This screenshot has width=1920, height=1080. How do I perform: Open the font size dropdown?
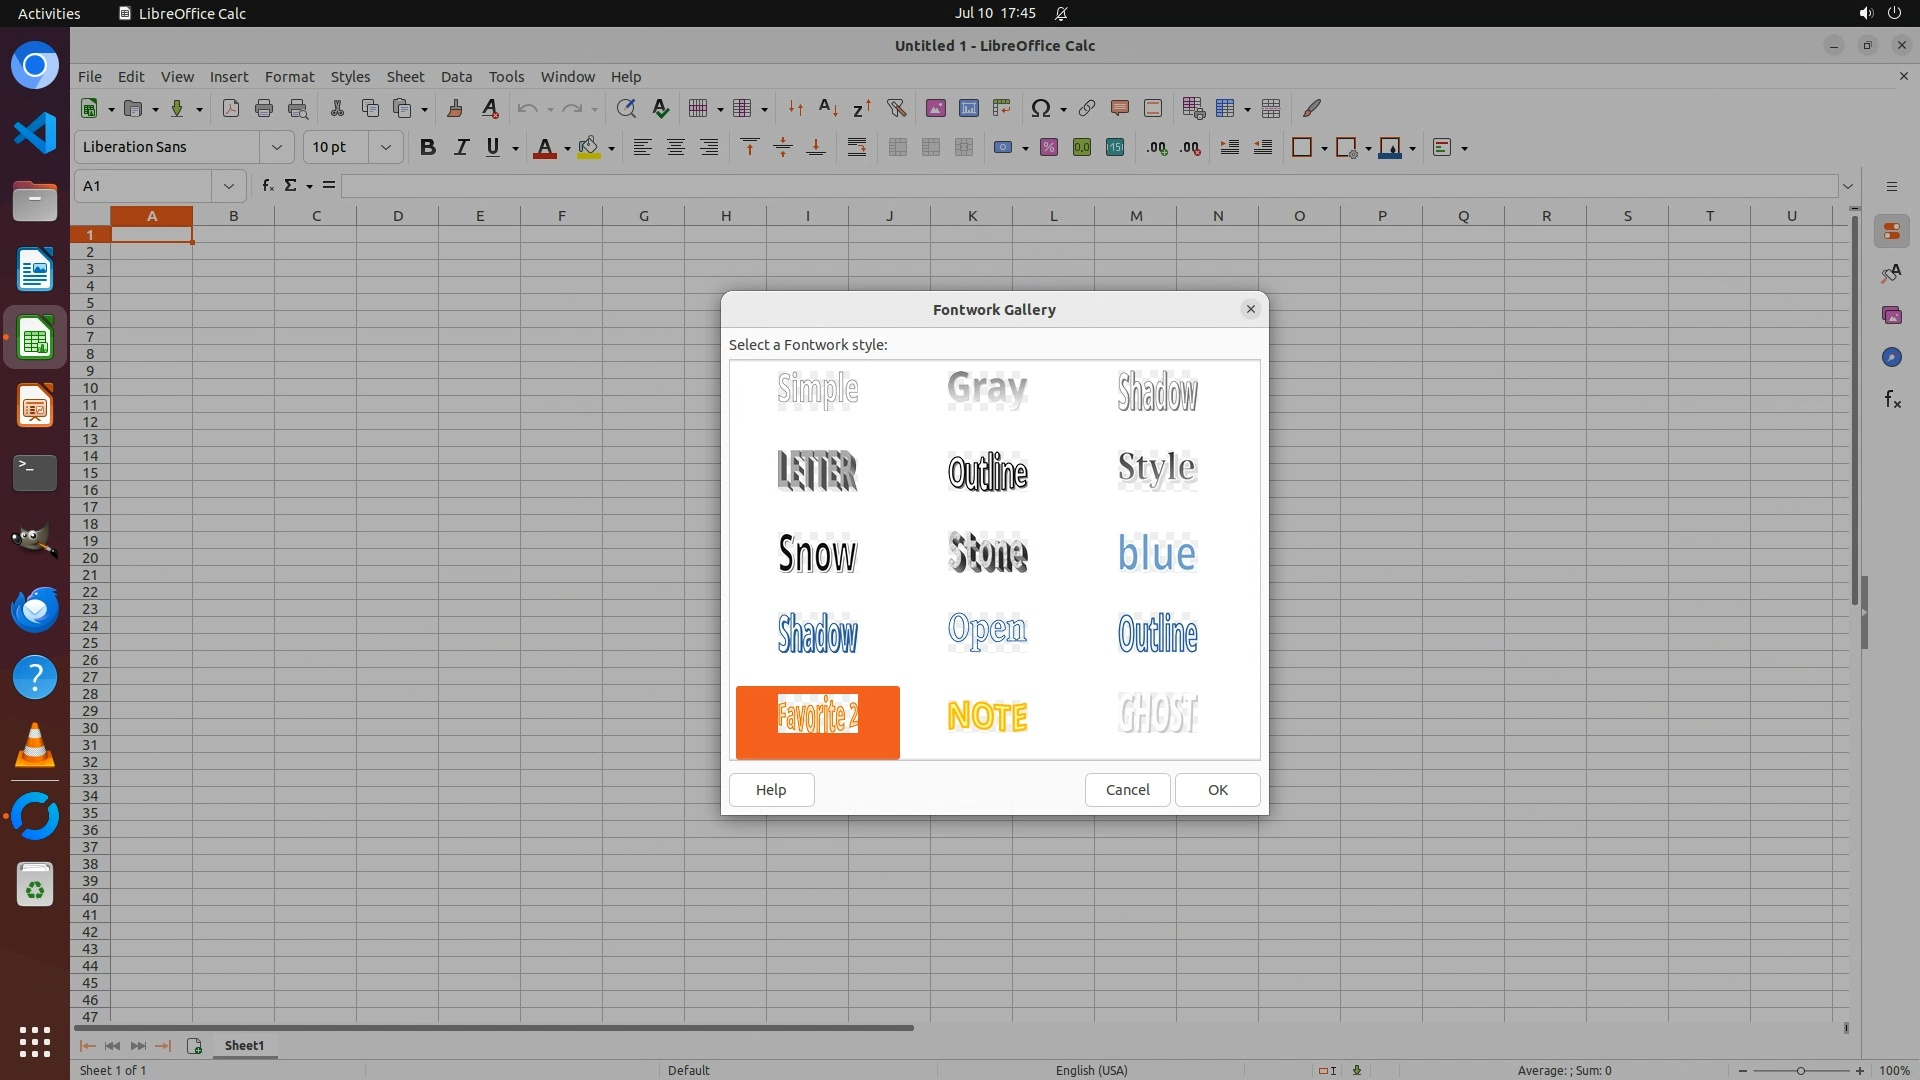click(x=385, y=148)
